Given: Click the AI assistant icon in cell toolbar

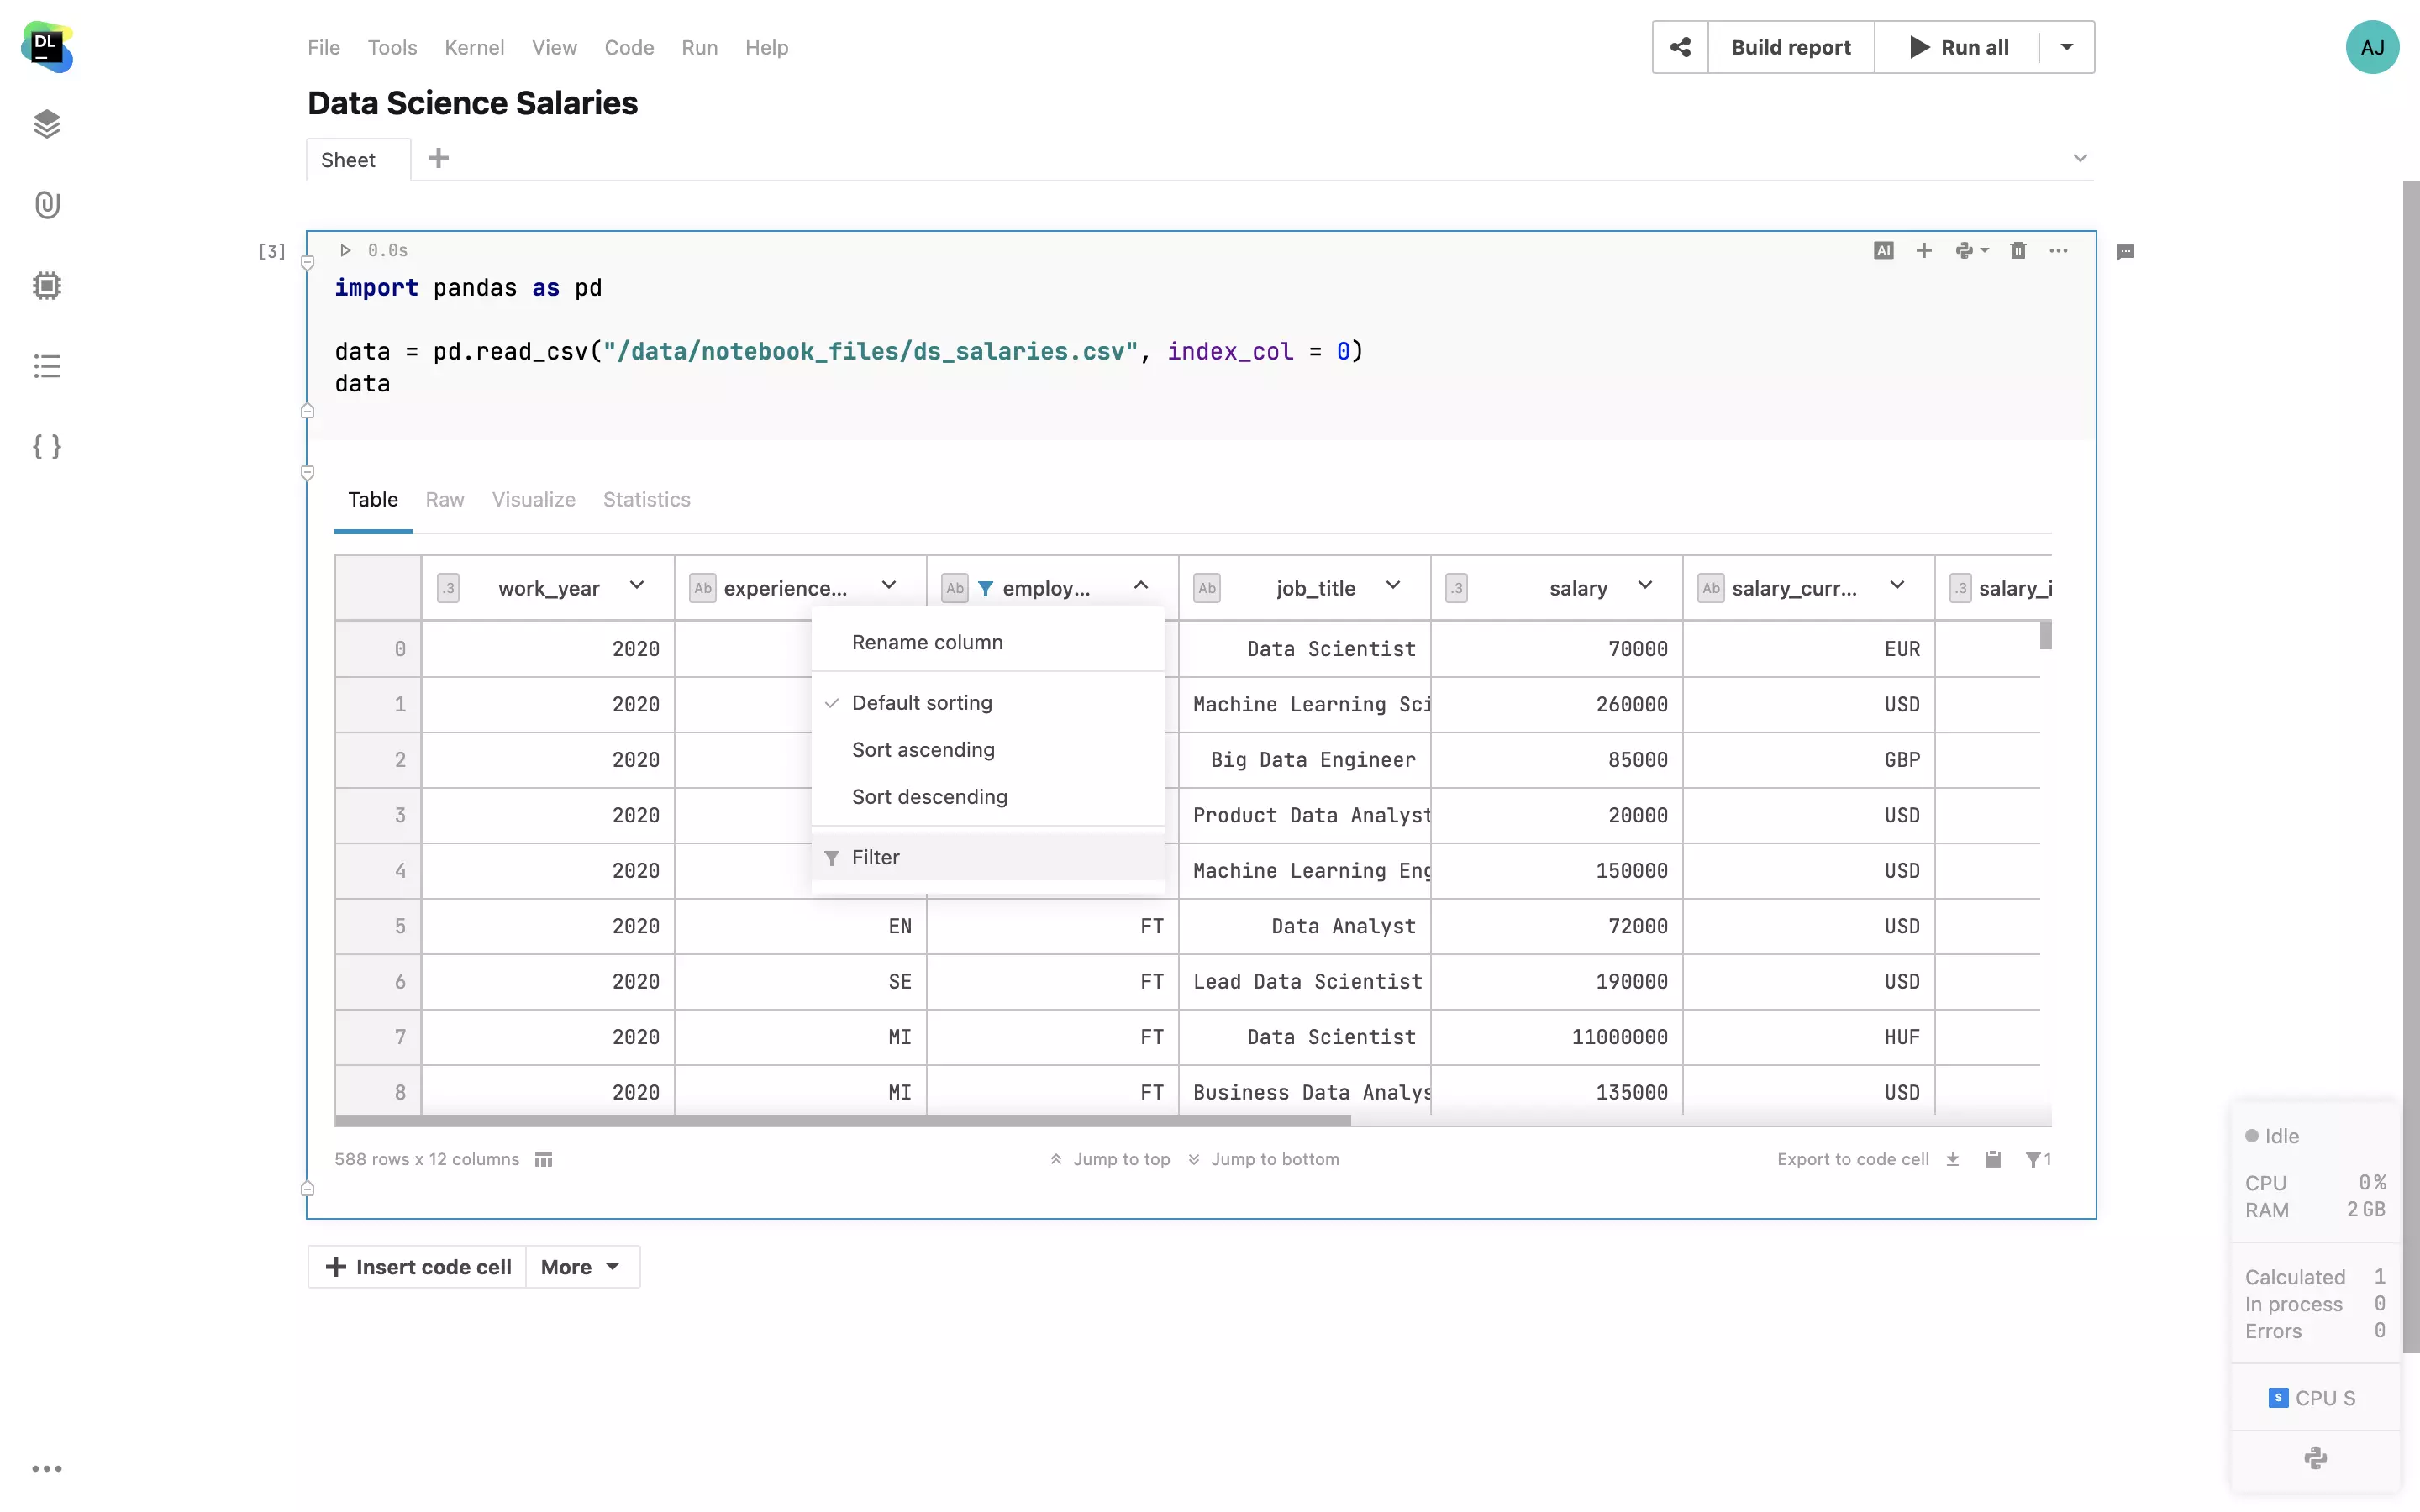Looking at the screenshot, I should (1883, 250).
